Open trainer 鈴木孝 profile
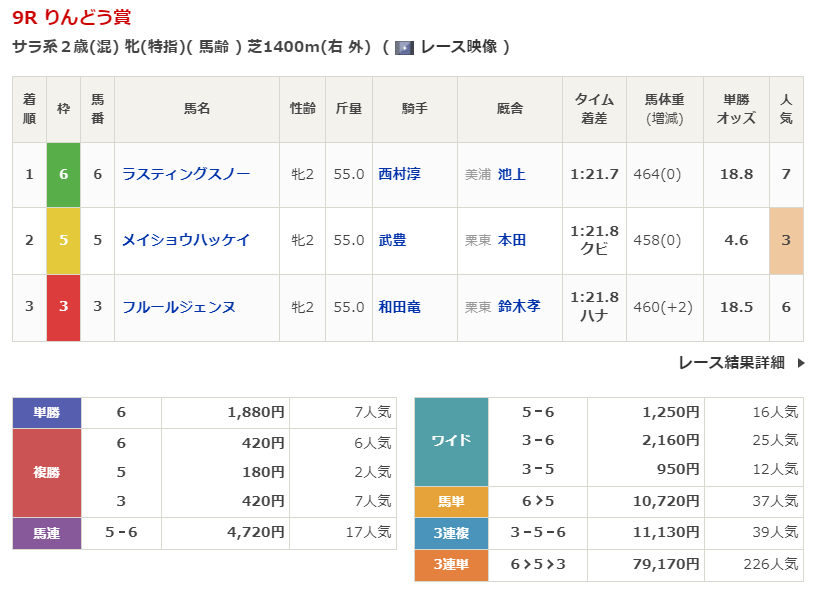Viewport: 818px width, 591px height. point(519,307)
